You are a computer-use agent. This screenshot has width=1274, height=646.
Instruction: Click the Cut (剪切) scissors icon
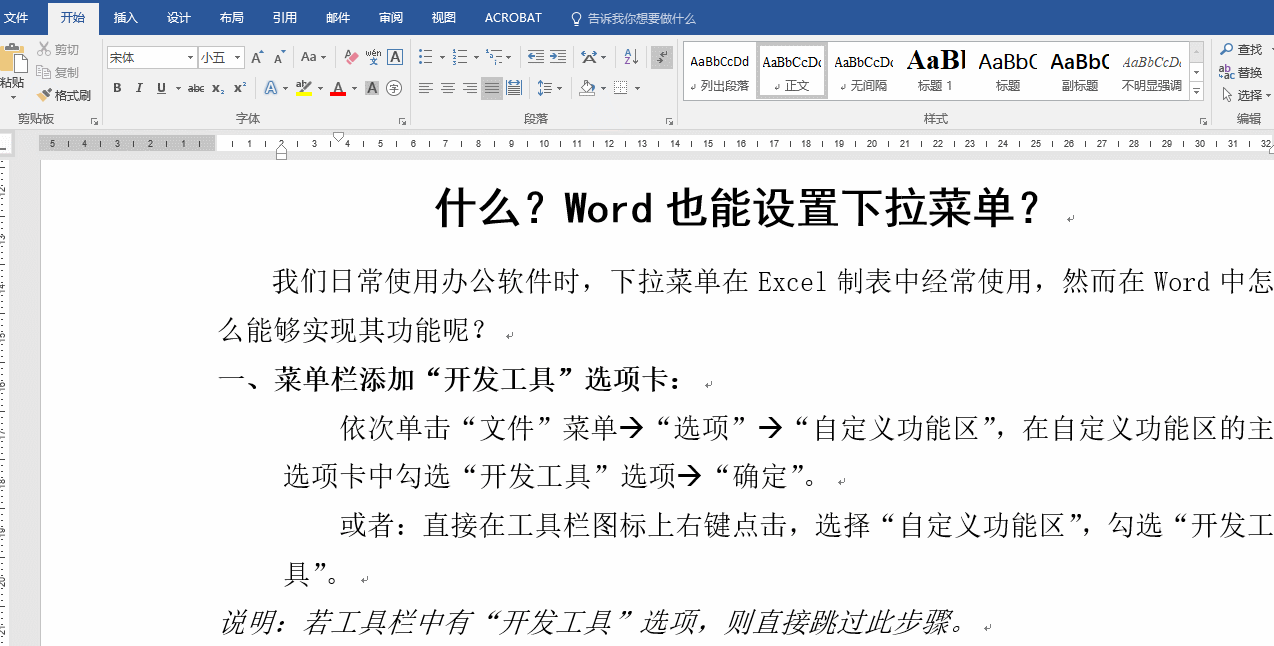[44, 49]
